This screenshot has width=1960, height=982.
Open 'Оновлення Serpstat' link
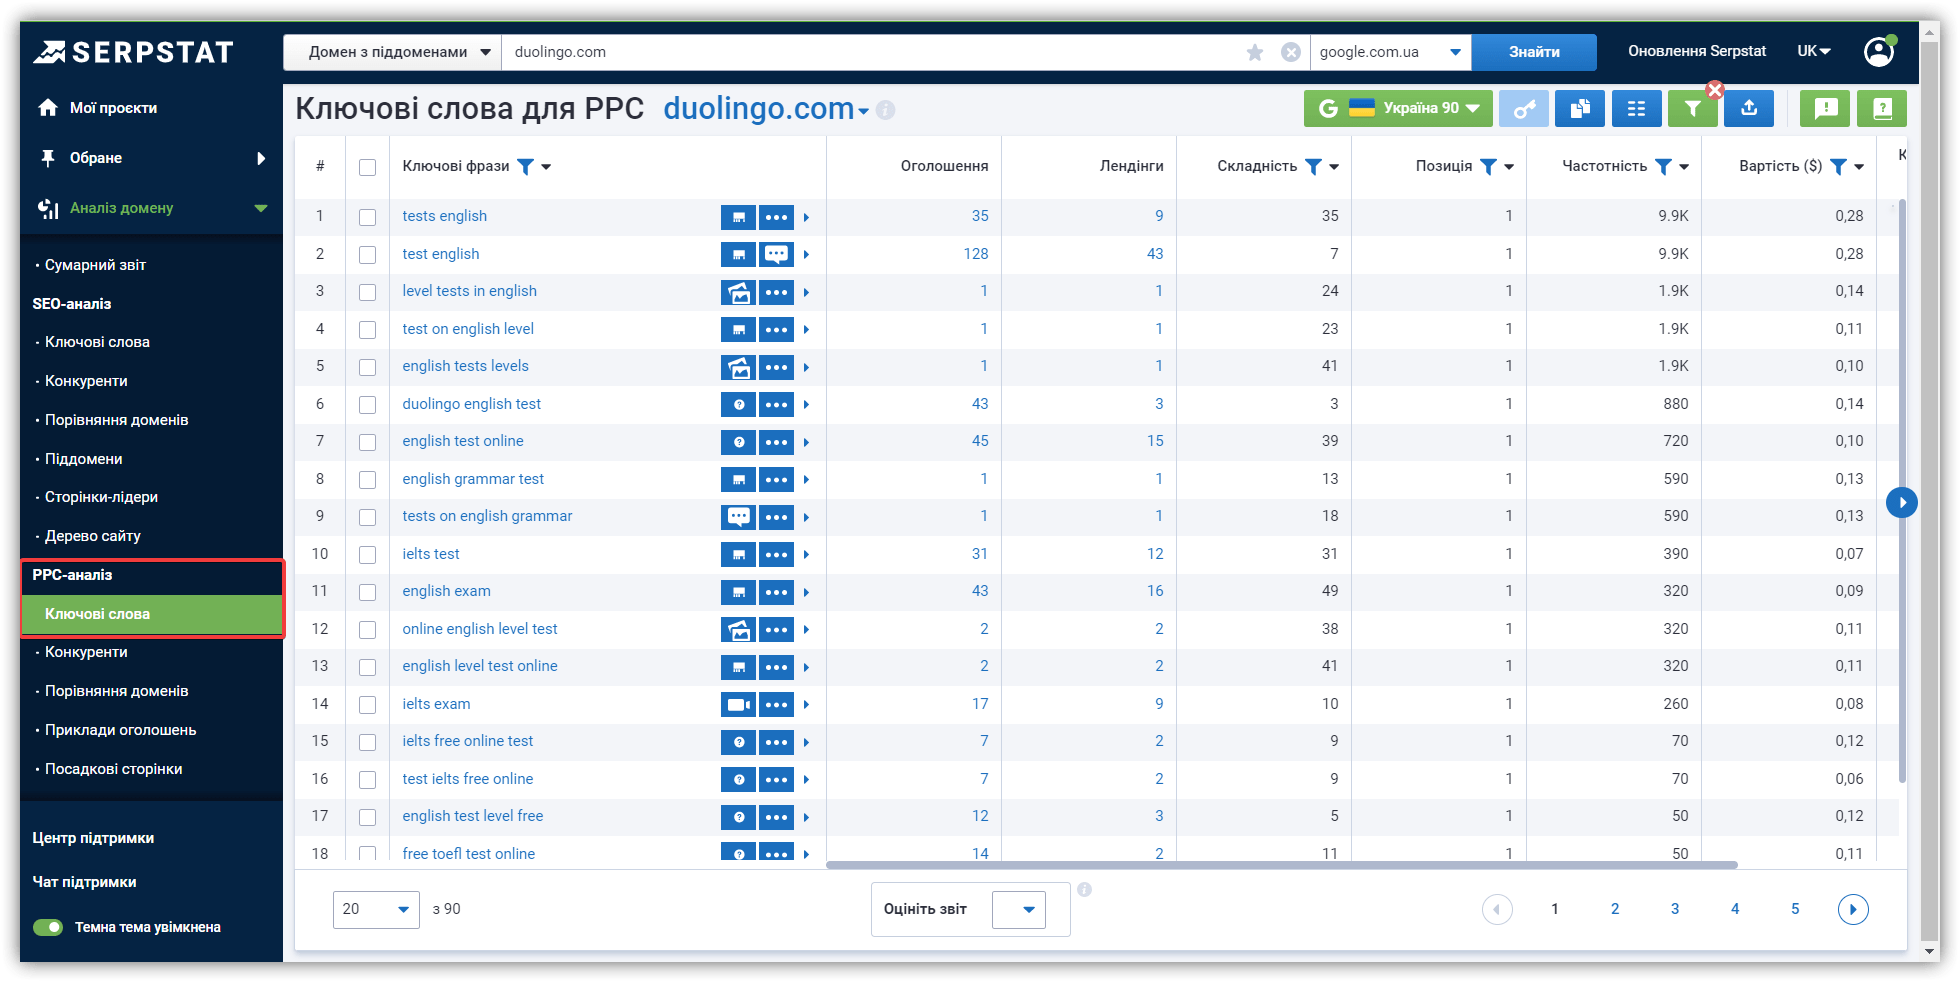(x=1697, y=51)
